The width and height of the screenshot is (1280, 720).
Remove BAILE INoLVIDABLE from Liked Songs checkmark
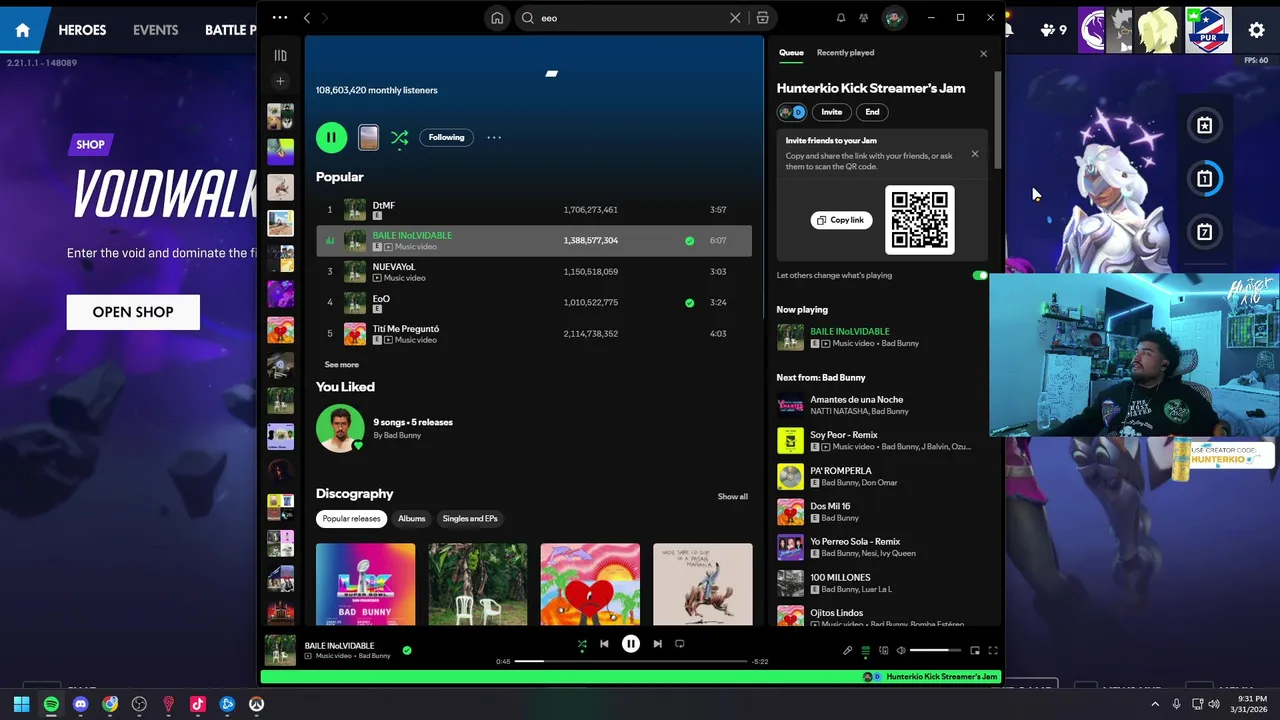point(689,241)
